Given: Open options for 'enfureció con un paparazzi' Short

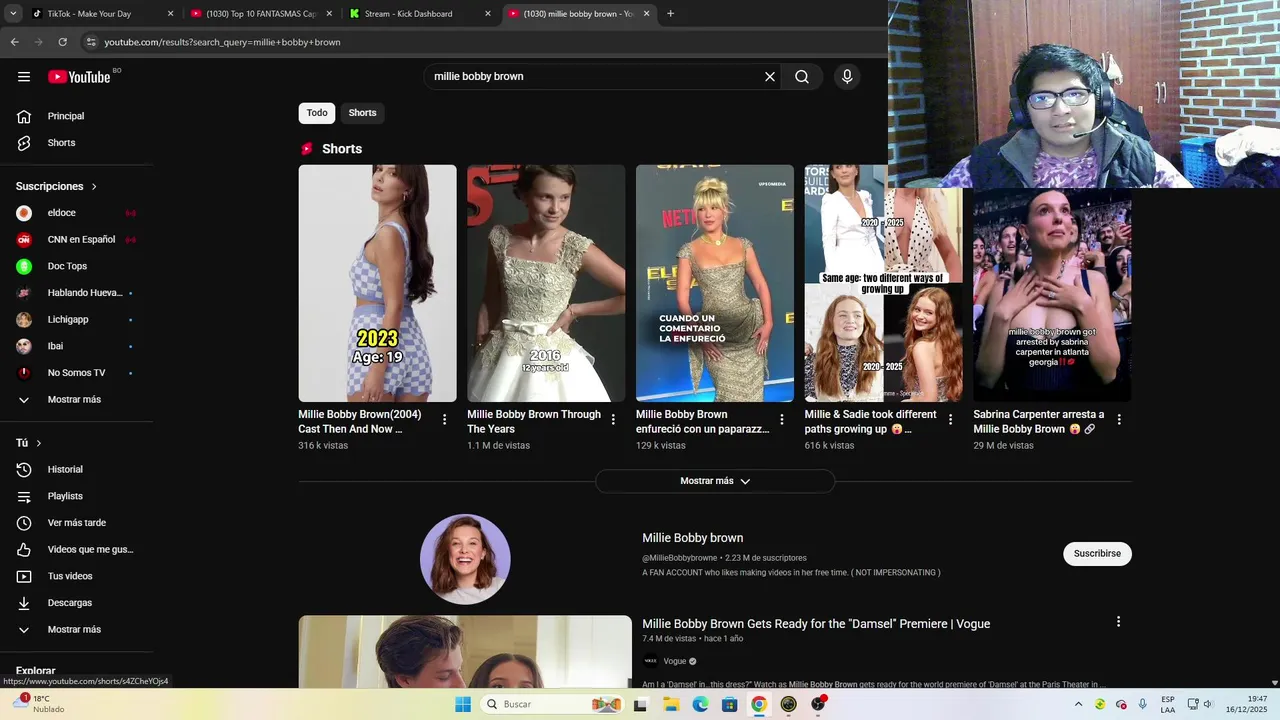Looking at the screenshot, I should 782,420.
